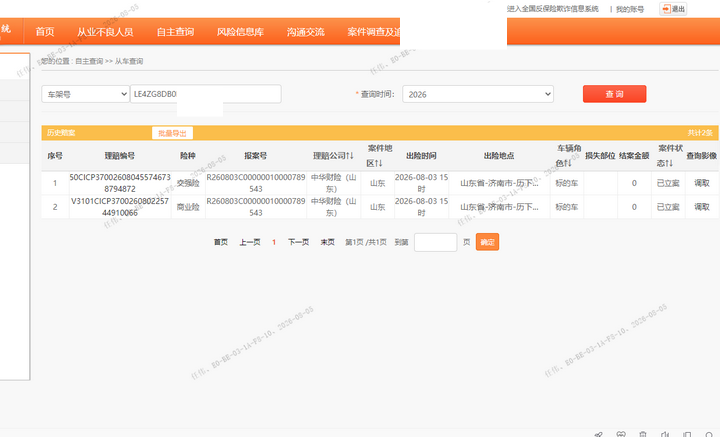This screenshot has width=720, height=437.
Task: Go to 首页 in navigation bar
Action: (45, 32)
